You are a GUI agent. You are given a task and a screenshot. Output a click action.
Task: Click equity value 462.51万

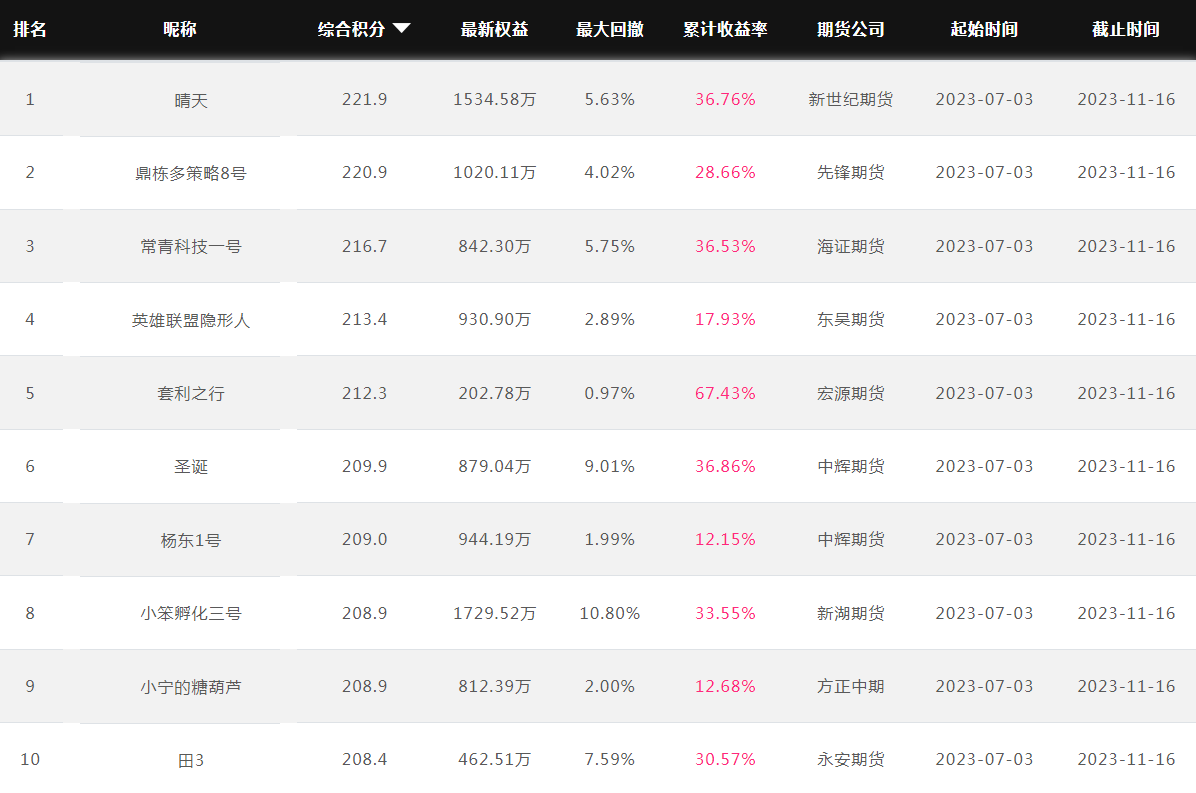[494, 759]
